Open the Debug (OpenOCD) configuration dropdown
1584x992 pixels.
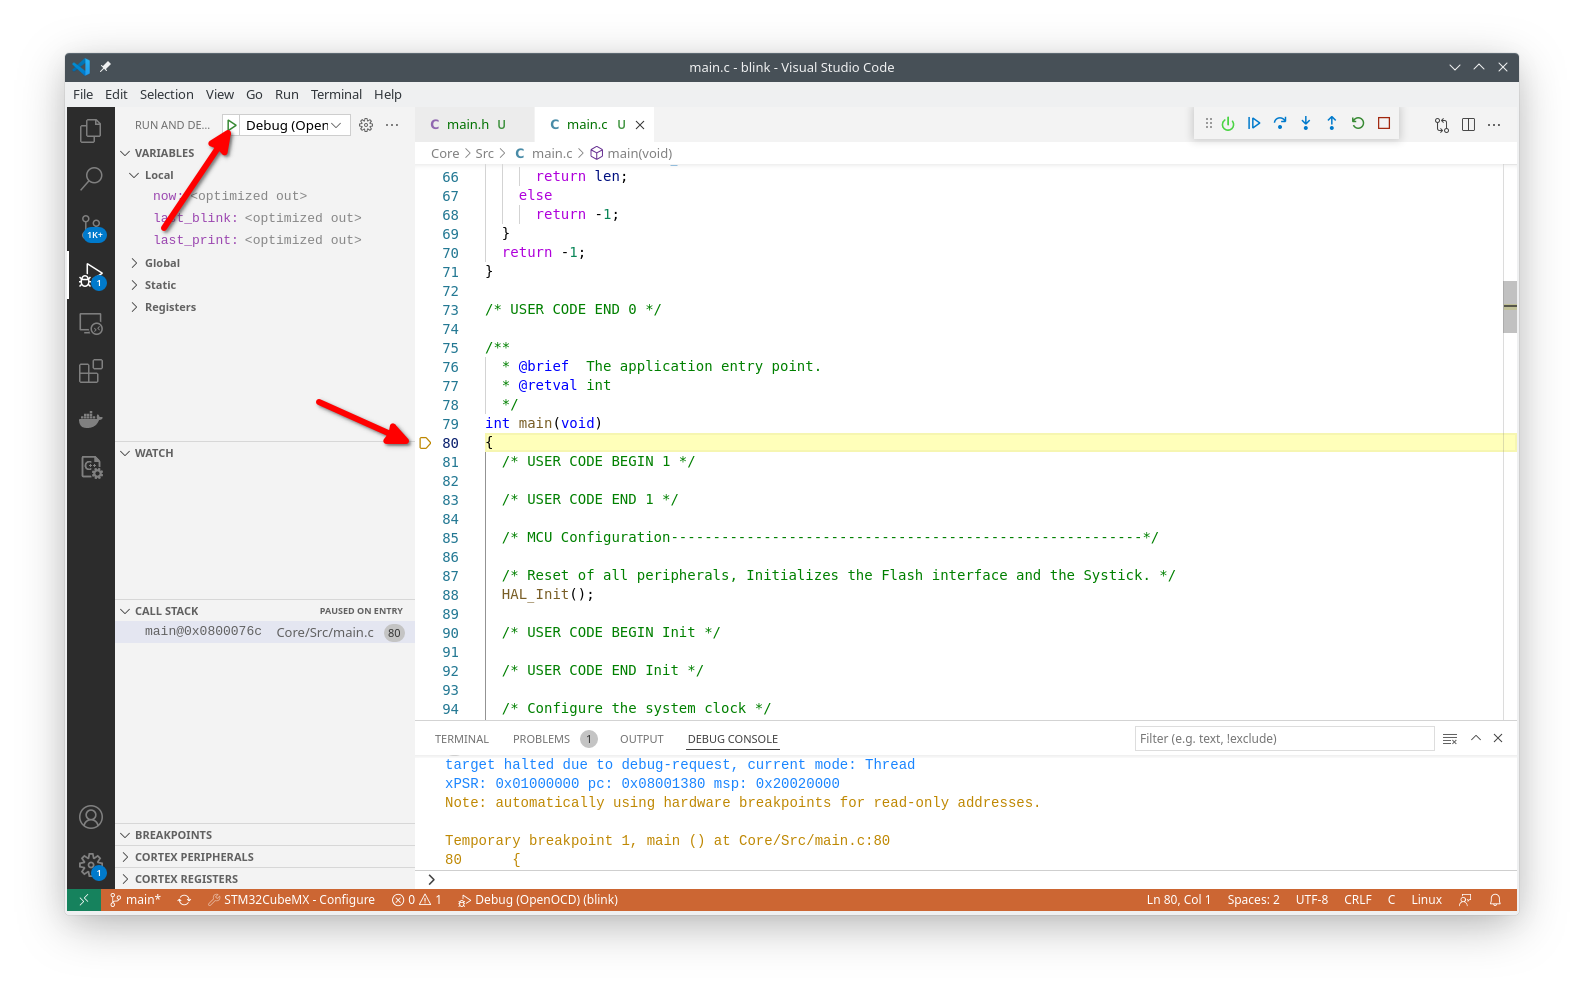[x=295, y=125]
